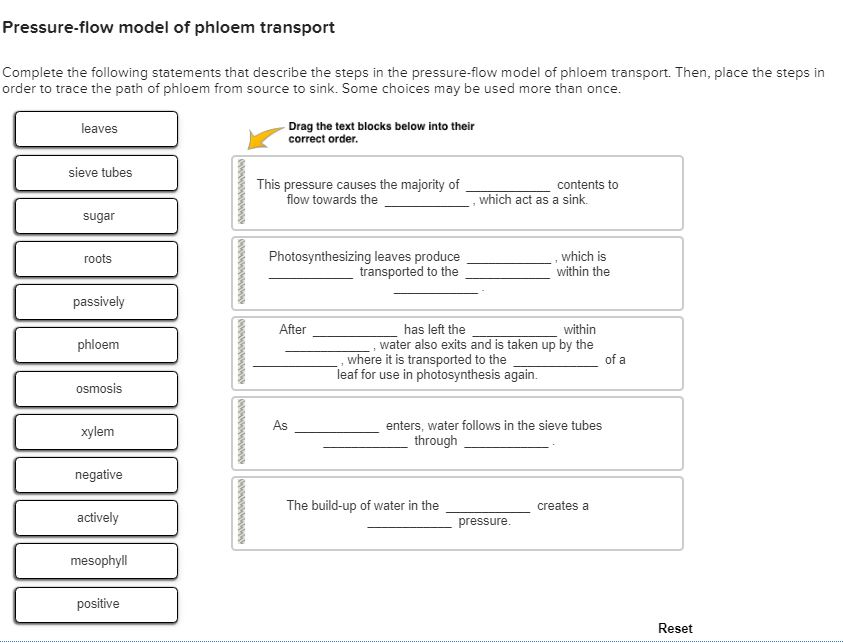843x643 pixels.
Task: Click the 'xylem' choice block
Action: tap(96, 431)
